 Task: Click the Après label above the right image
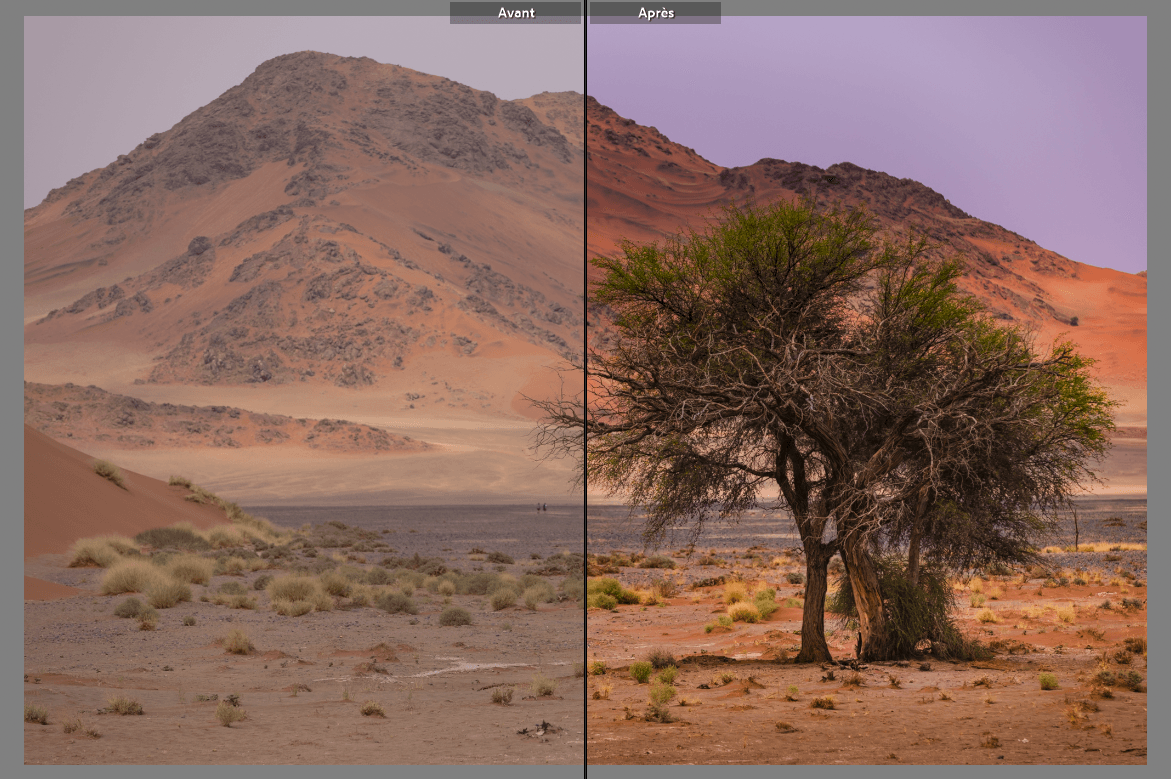point(655,13)
